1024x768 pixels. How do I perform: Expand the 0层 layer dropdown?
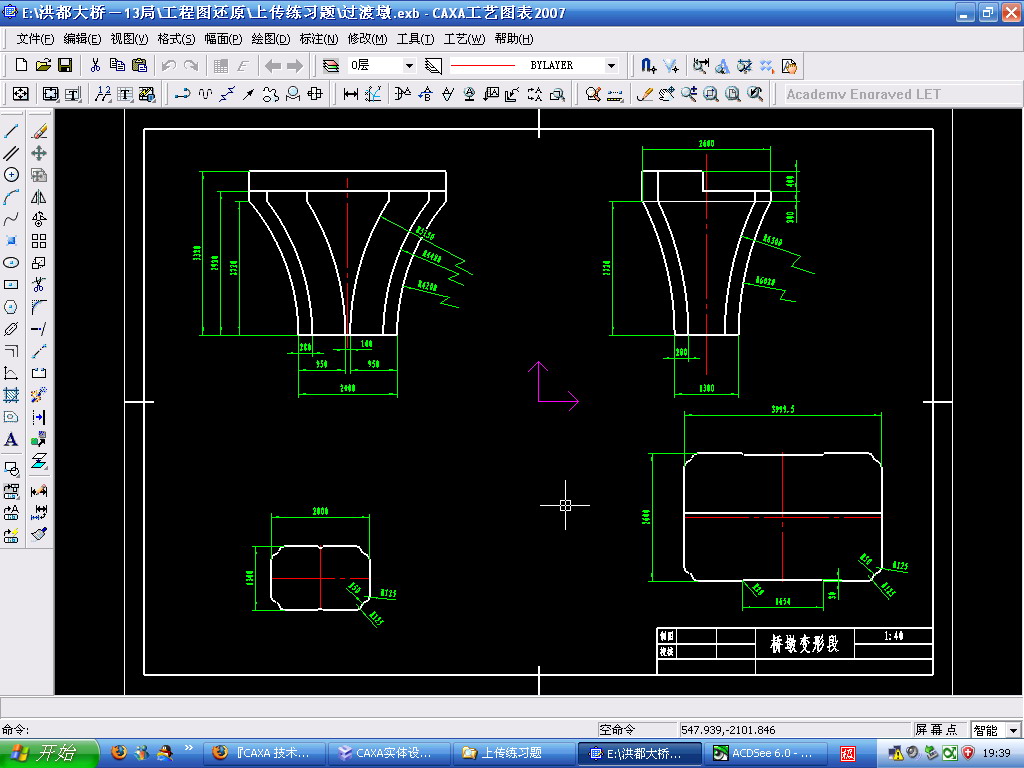[x=409, y=65]
